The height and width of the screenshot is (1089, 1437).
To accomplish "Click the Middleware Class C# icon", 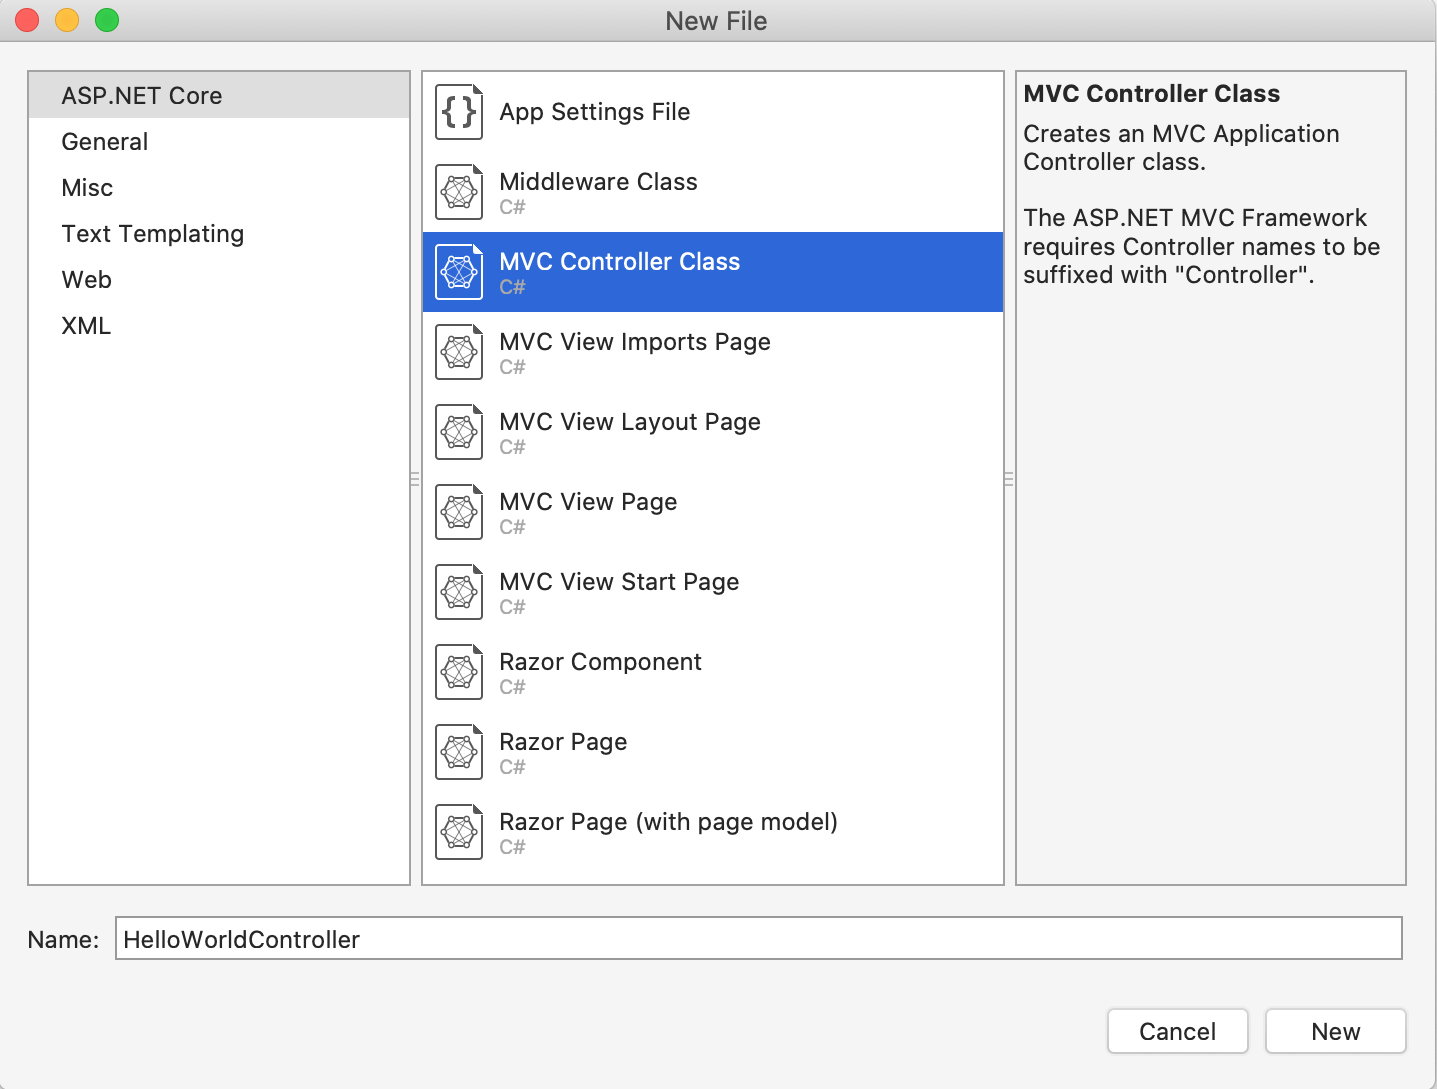I will 458,192.
